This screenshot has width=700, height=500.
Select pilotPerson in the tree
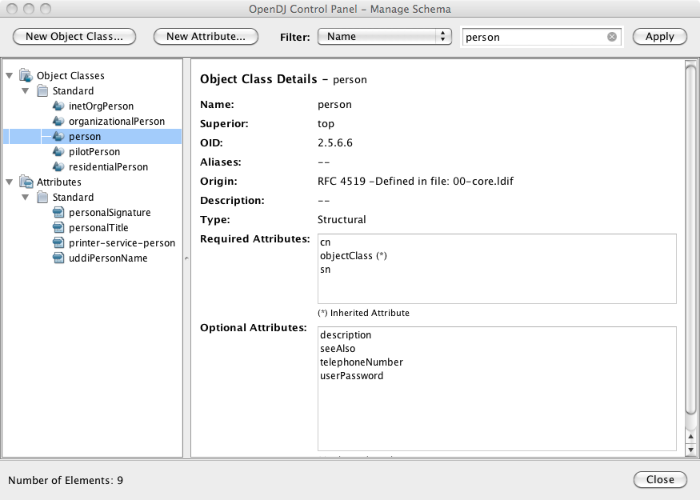coord(94,152)
